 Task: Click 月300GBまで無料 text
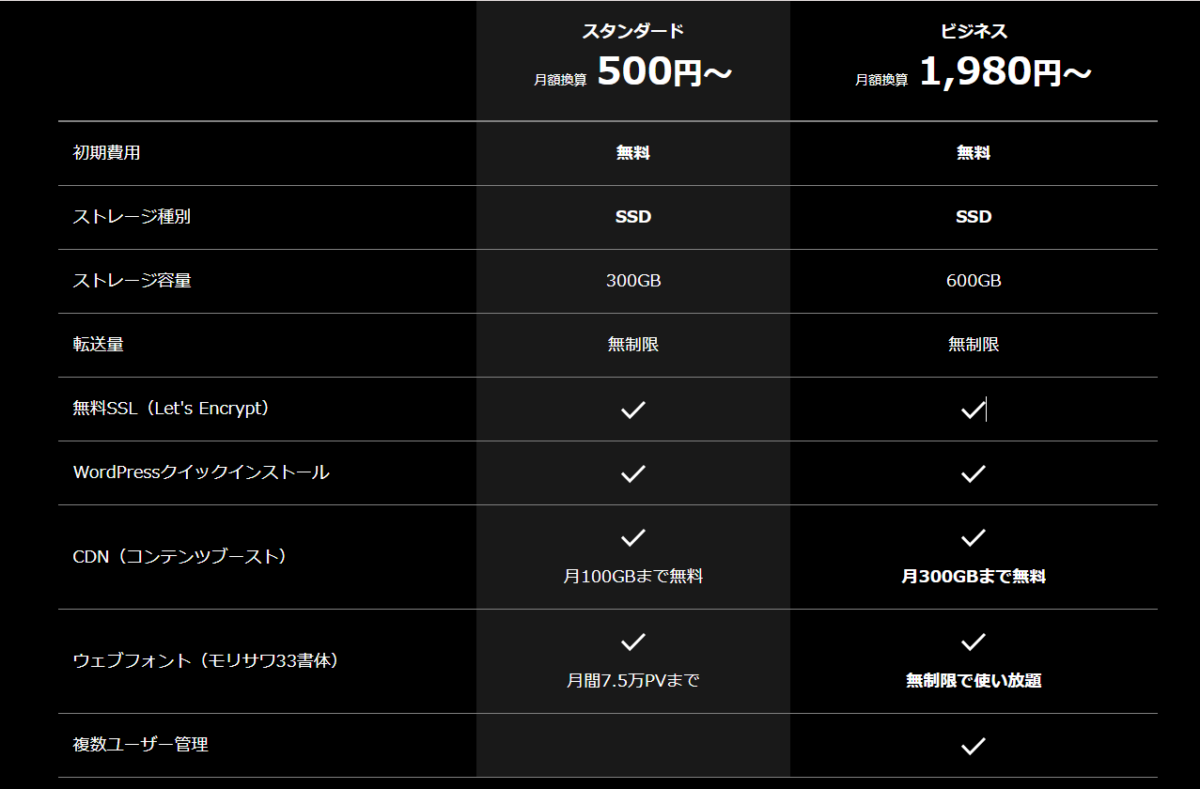click(x=973, y=577)
